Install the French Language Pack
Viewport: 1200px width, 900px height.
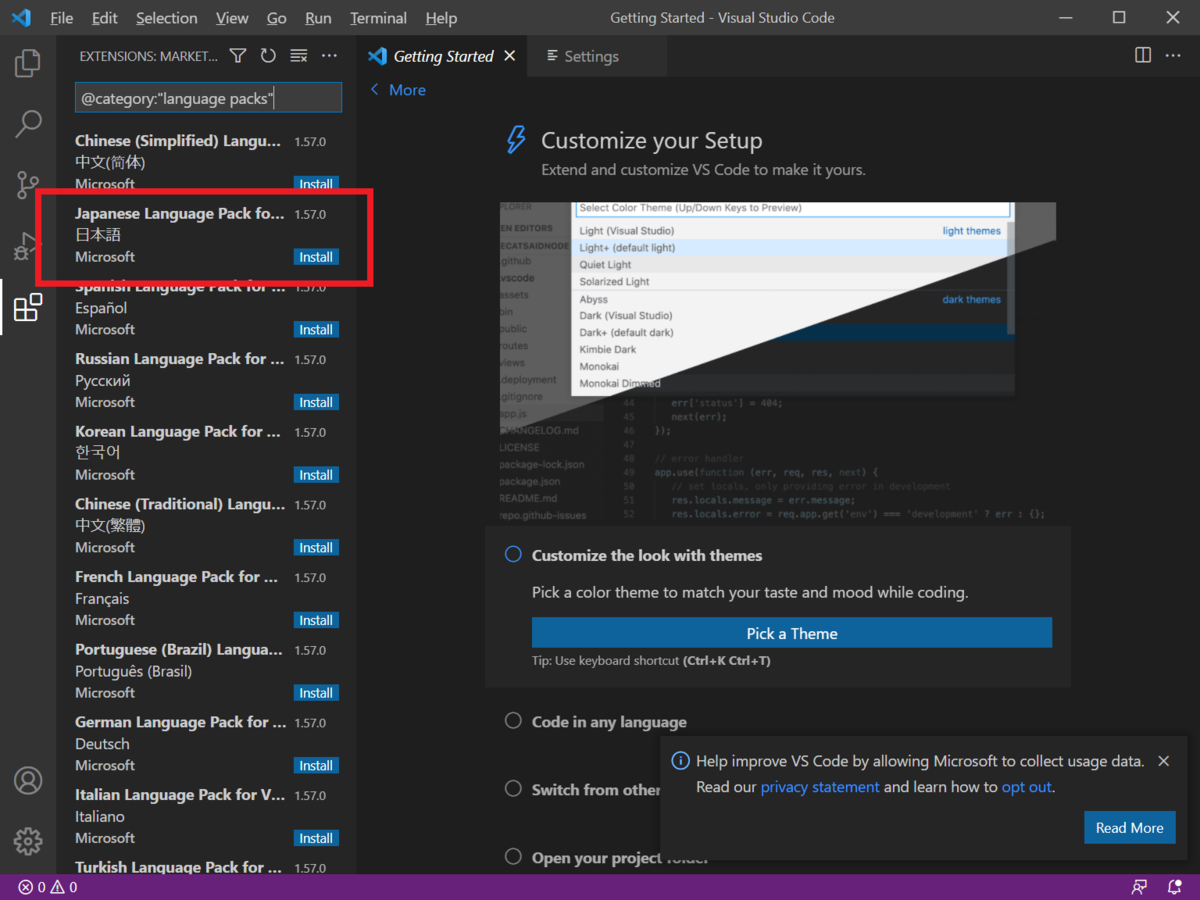(316, 620)
